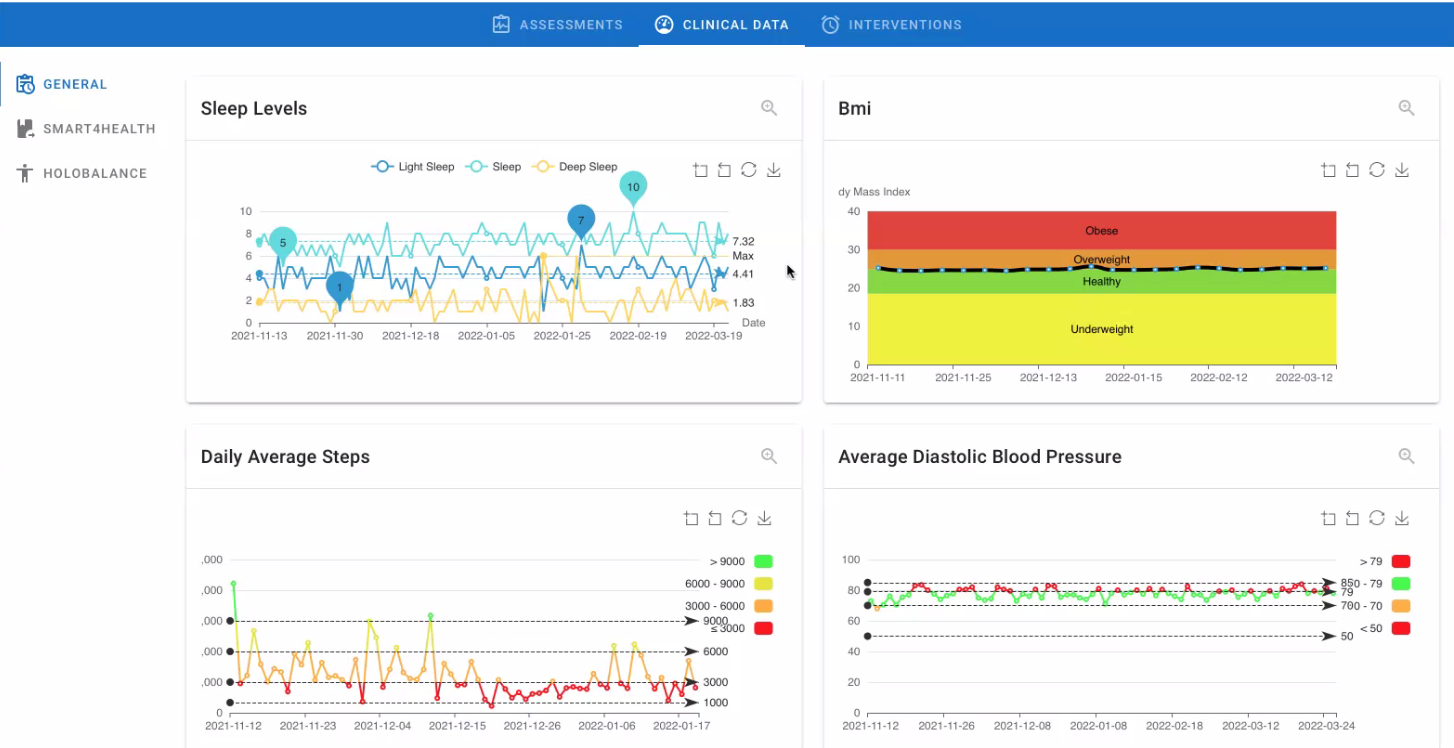Click the Sleep Levels card title

(254, 108)
